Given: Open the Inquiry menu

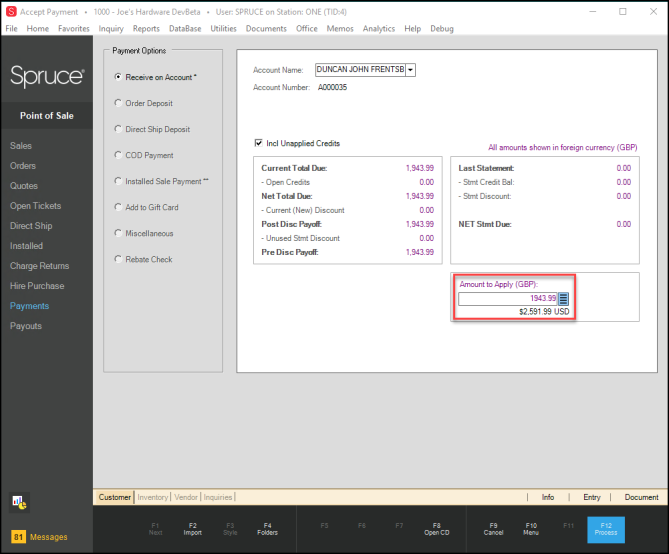Looking at the screenshot, I should pos(111,29).
